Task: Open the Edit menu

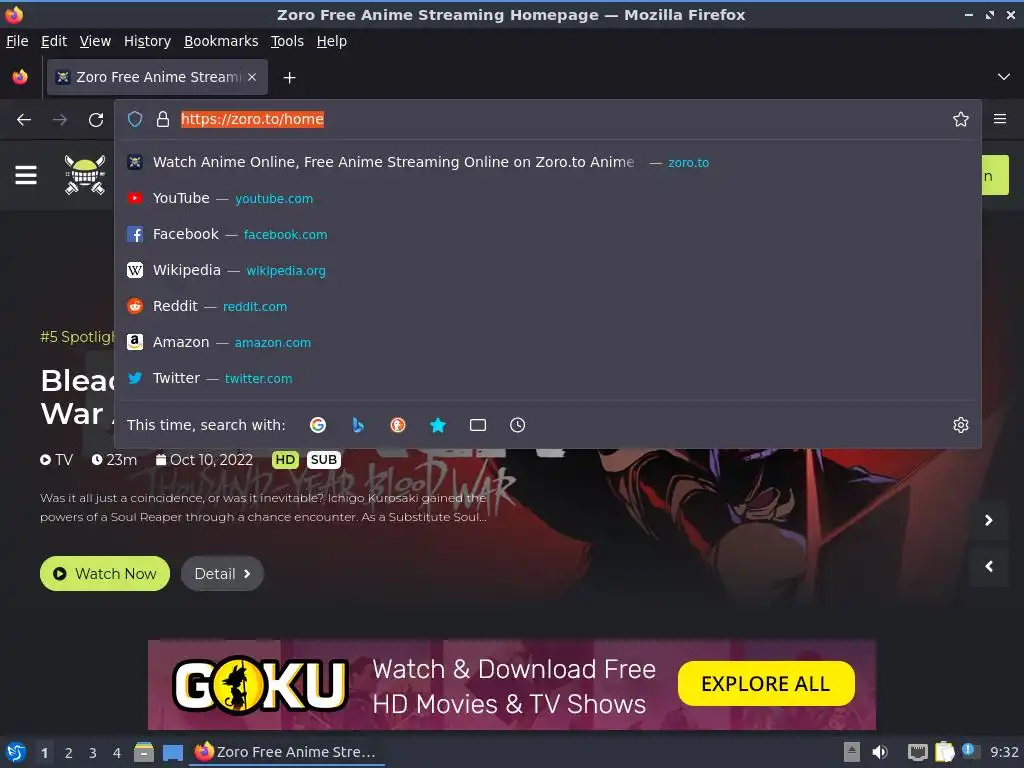Action: pyautogui.click(x=54, y=41)
